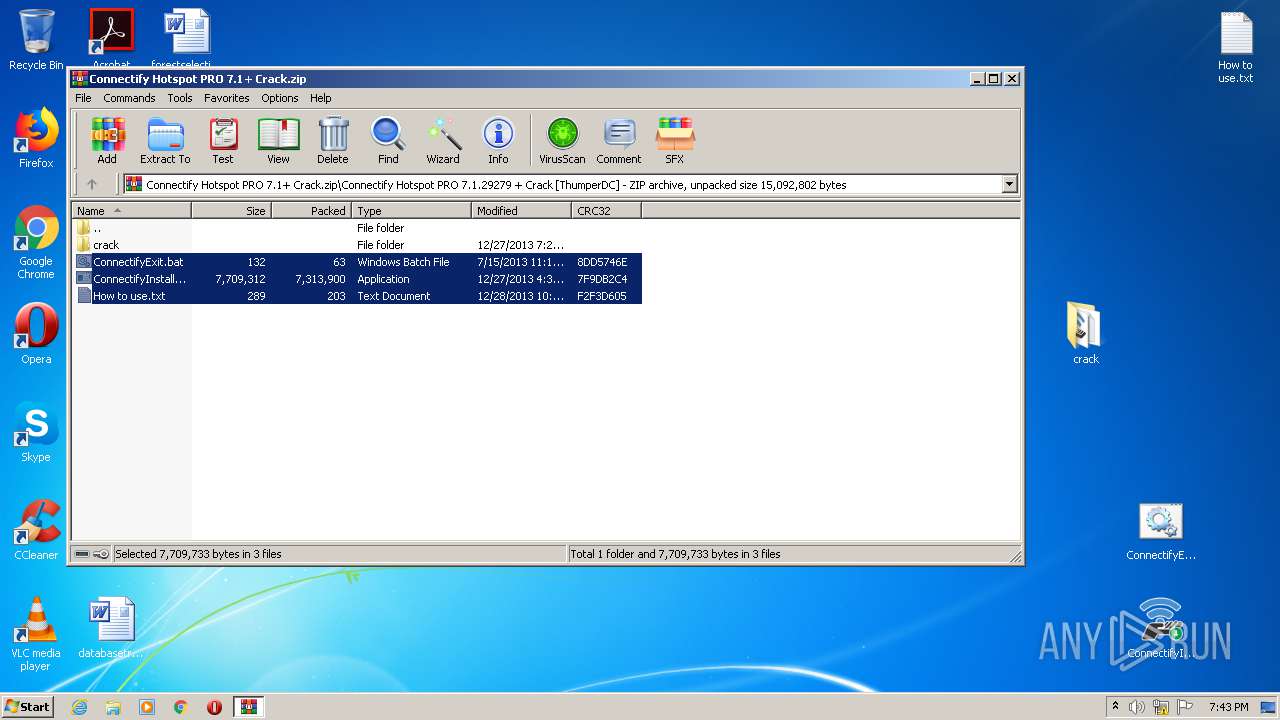The height and width of the screenshot is (720, 1280).
Task: Sort by the Packed column header
Action: [311, 211]
